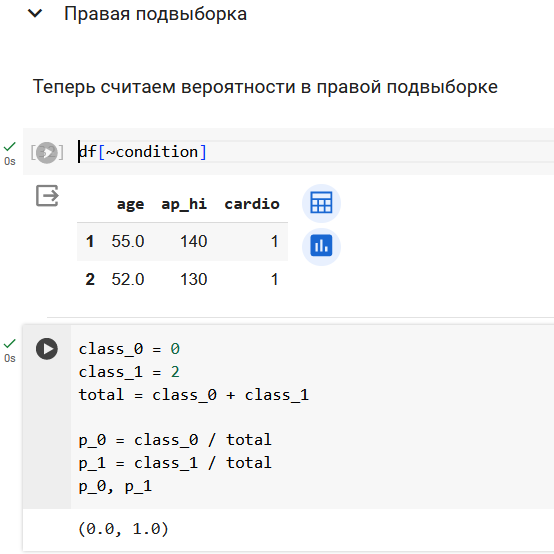The height and width of the screenshot is (554, 554).
Task: Sort by the cardio column header
Action: click(x=252, y=204)
